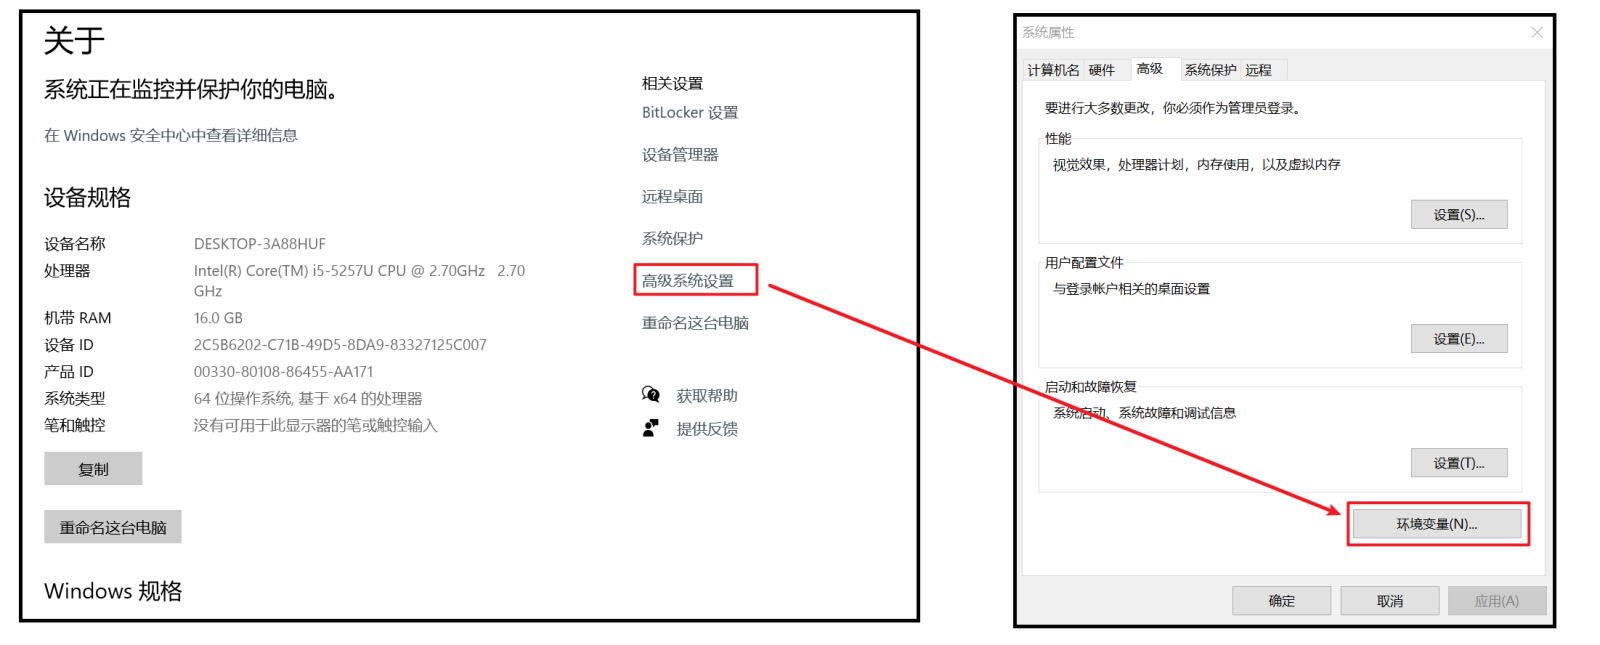
Task: Select the 系统保护 tab in dialog
Action: 1210,70
